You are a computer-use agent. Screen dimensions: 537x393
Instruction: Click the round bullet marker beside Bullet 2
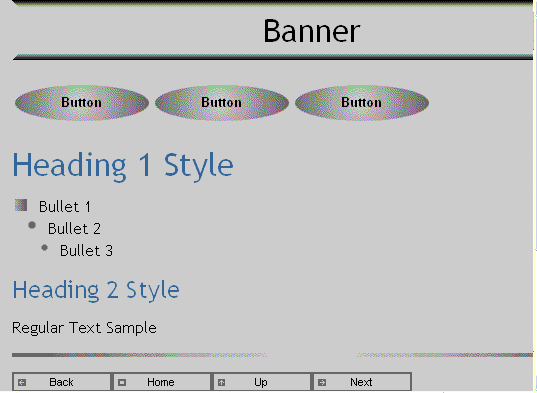point(32,225)
